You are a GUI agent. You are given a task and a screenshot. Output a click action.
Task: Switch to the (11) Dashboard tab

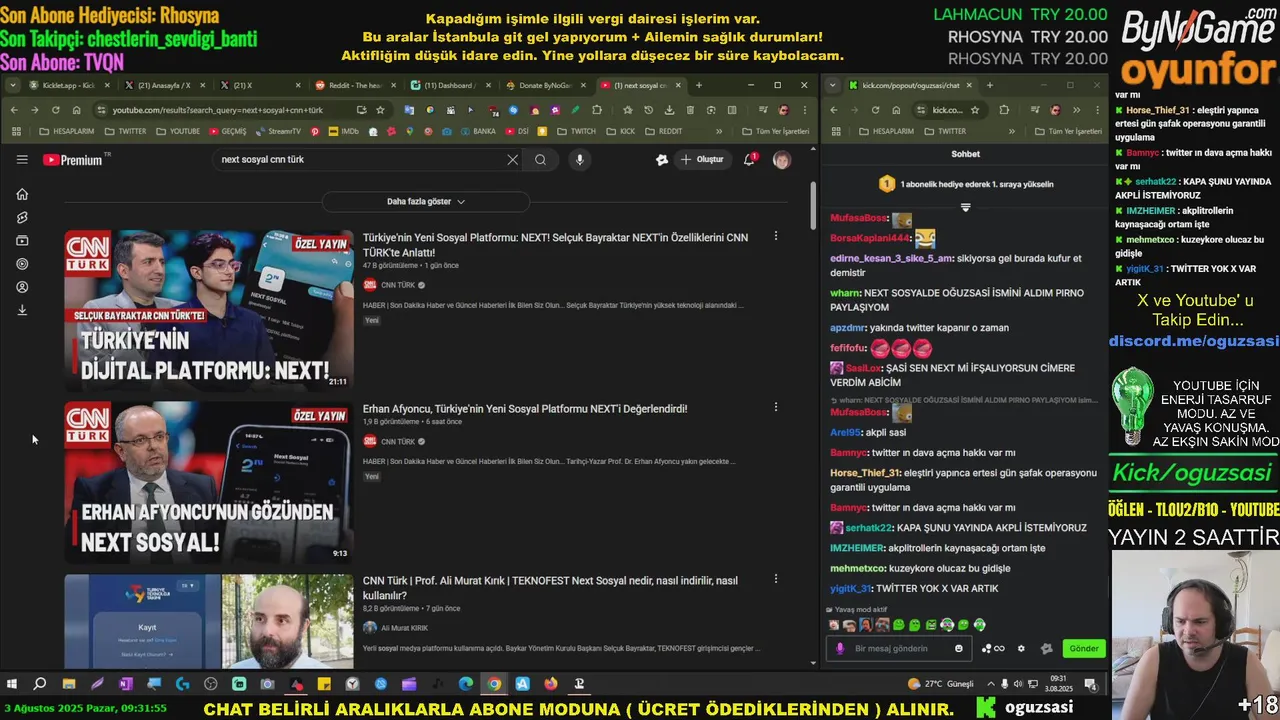coord(450,85)
